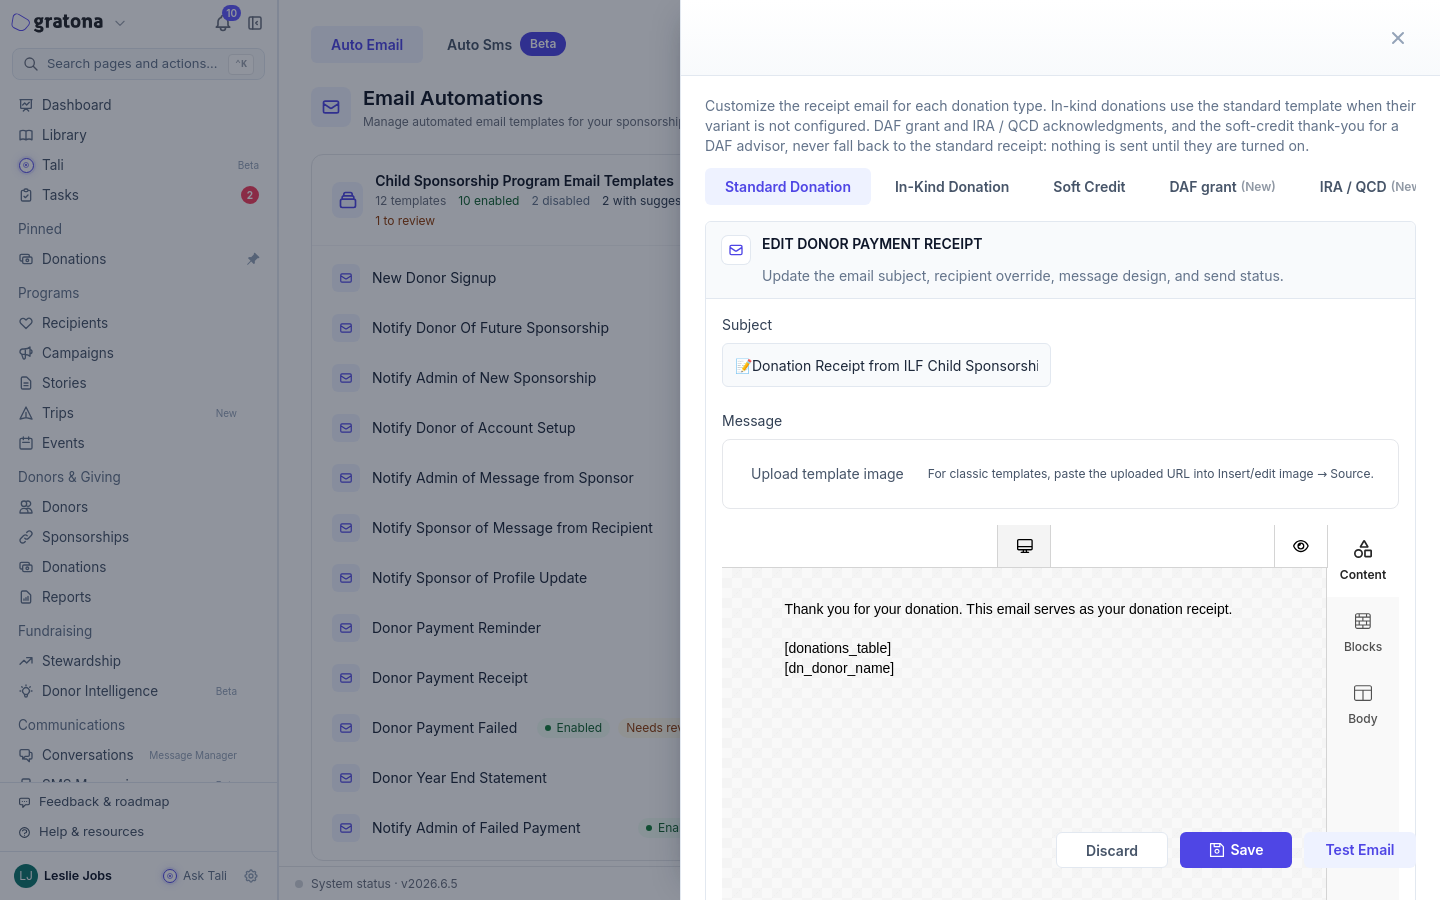This screenshot has height=900, width=1440.
Task: Switch to the DAF grant tab
Action: tap(1222, 187)
